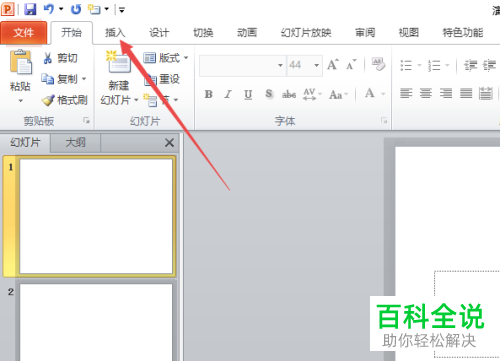Apply font color with A icon
Image resolution: width=500 pixels, height=361 pixels.
click(x=370, y=93)
